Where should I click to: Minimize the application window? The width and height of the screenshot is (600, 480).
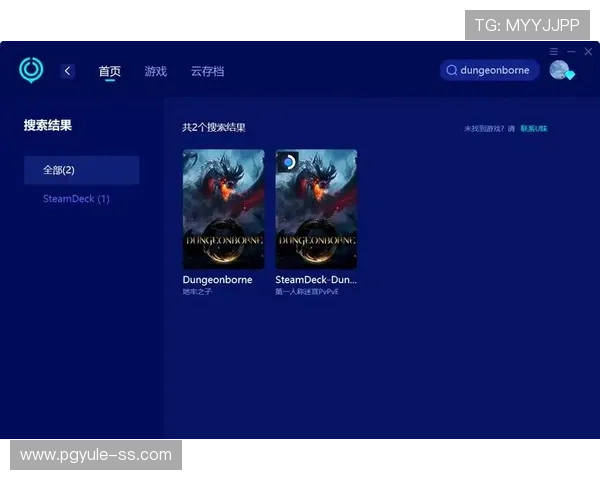coord(571,51)
